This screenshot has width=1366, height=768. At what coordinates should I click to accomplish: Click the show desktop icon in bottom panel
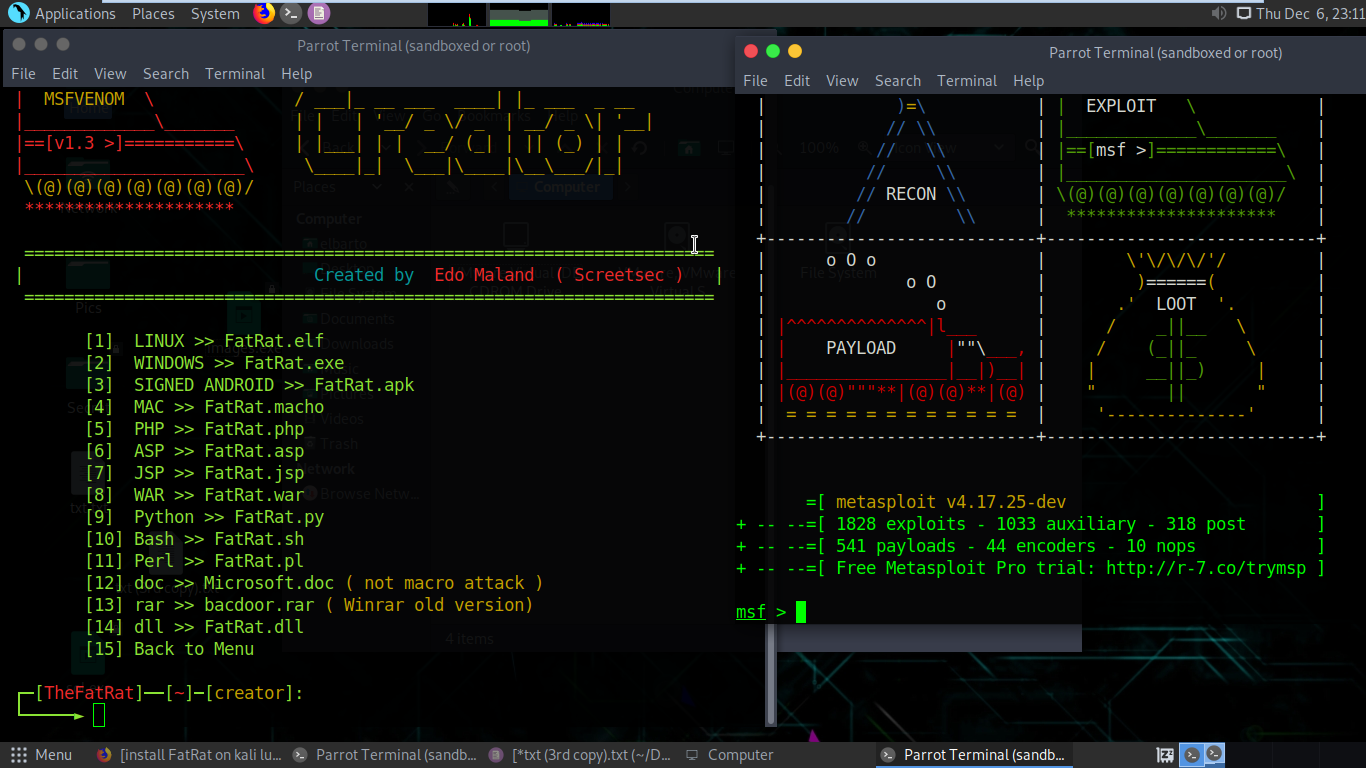point(1165,755)
